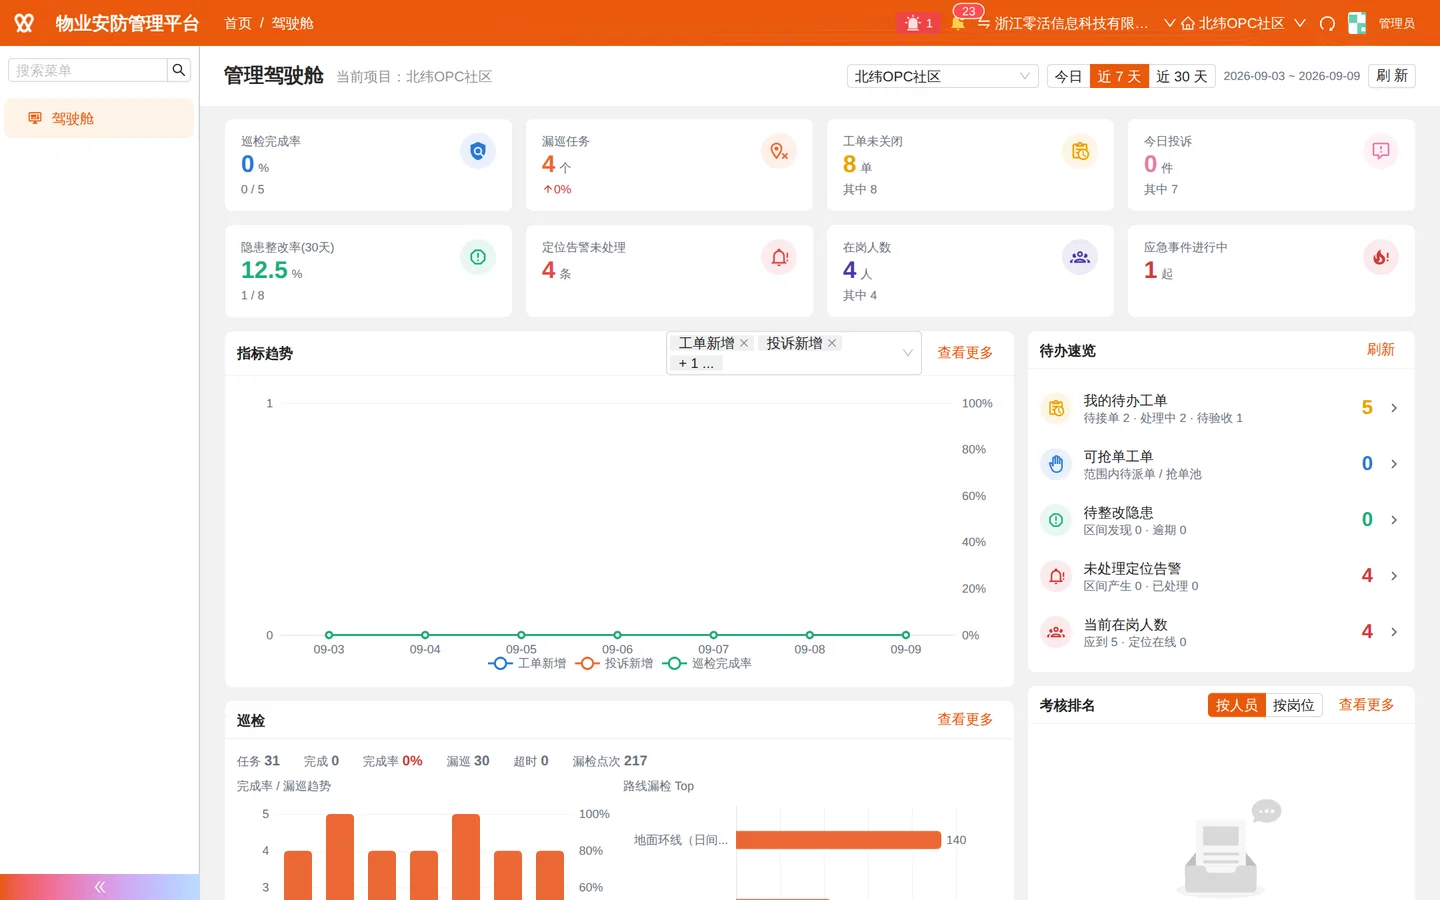Open the 北纬OPC社区 project dropdown
The height and width of the screenshot is (900, 1440).
tap(942, 76)
